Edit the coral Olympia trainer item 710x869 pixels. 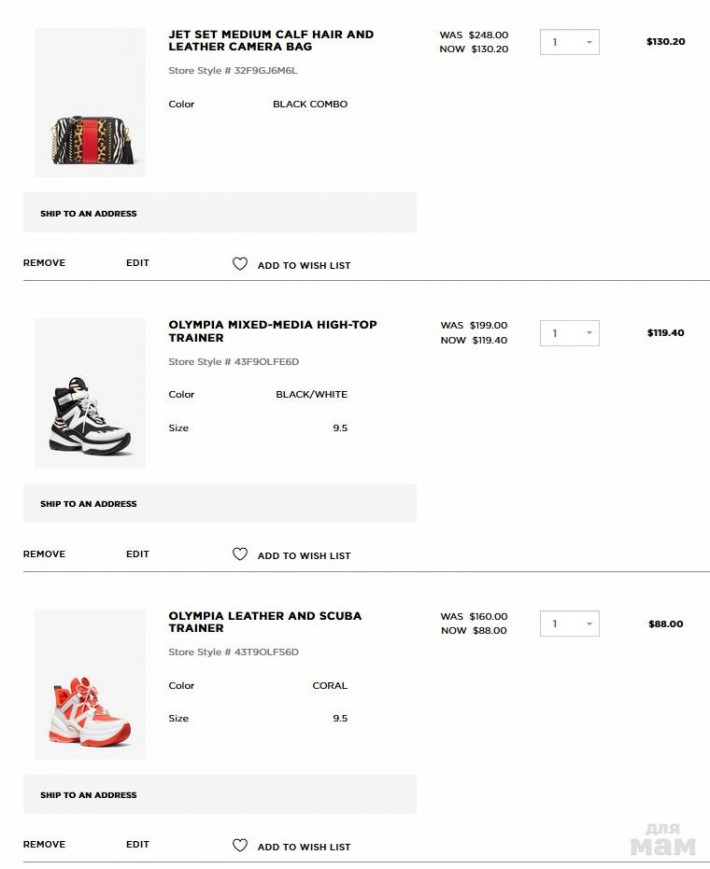click(x=137, y=844)
